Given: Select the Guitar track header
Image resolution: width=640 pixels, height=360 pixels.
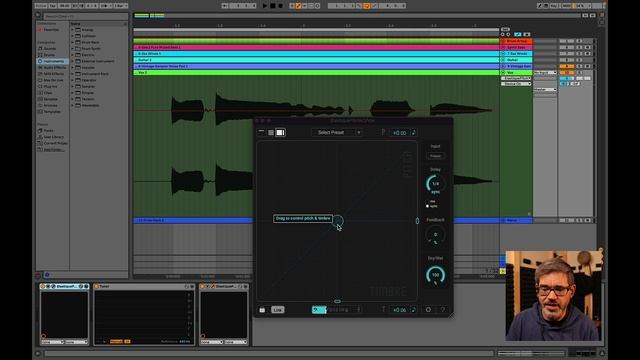Looking at the screenshot, I should [x=516, y=60].
